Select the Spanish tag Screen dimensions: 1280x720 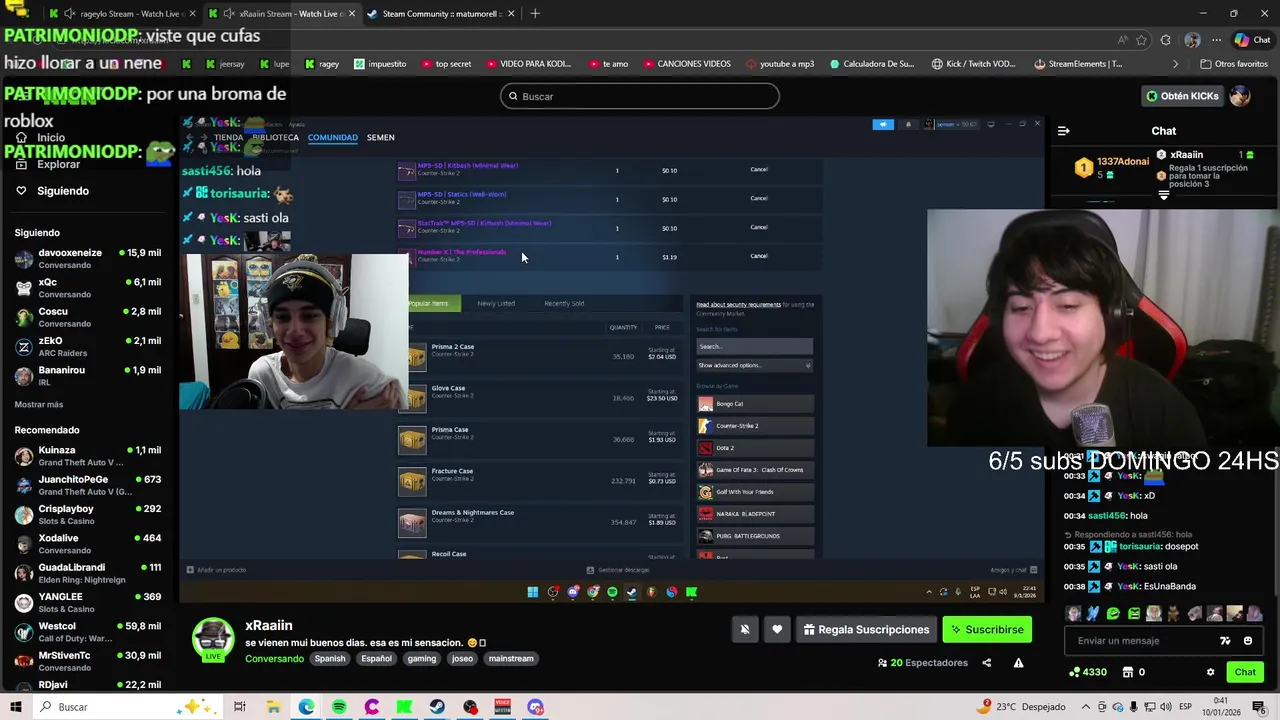[330, 659]
